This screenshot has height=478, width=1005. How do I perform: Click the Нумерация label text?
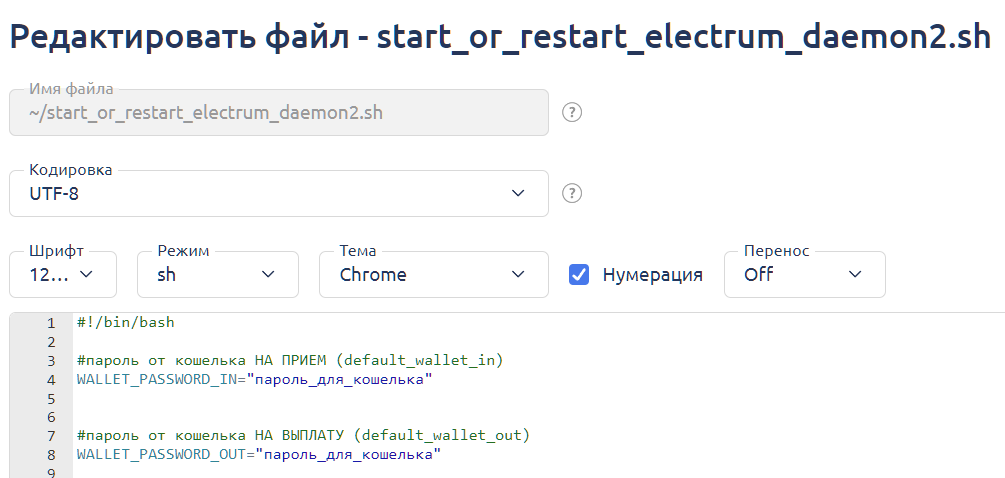tap(652, 275)
